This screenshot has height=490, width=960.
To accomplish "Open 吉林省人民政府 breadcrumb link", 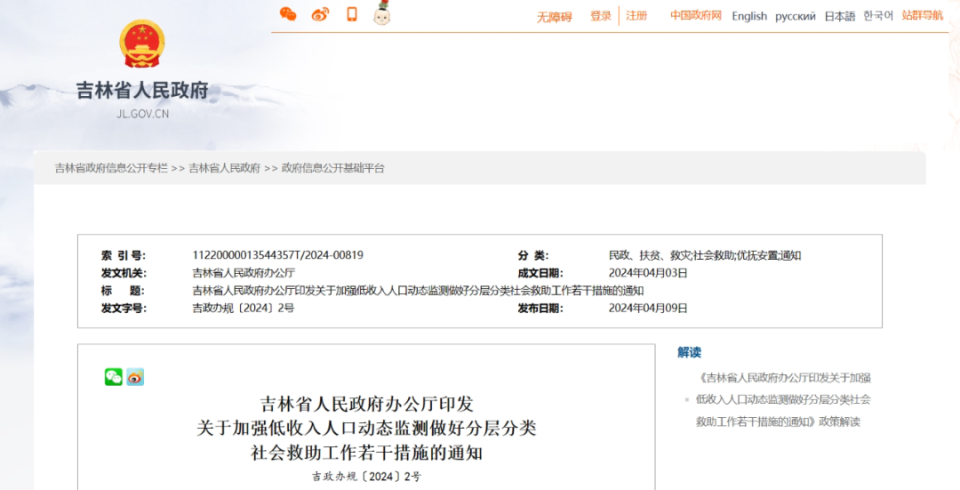I will click(x=224, y=168).
